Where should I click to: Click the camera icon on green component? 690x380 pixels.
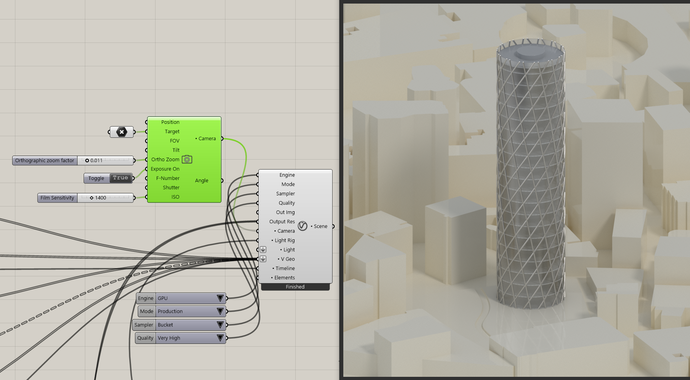(187, 160)
